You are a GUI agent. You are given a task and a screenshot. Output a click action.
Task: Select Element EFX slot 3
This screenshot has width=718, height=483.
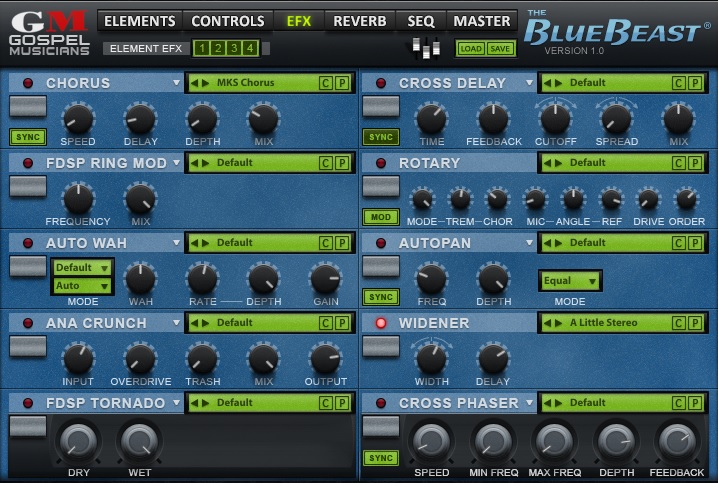[x=234, y=48]
